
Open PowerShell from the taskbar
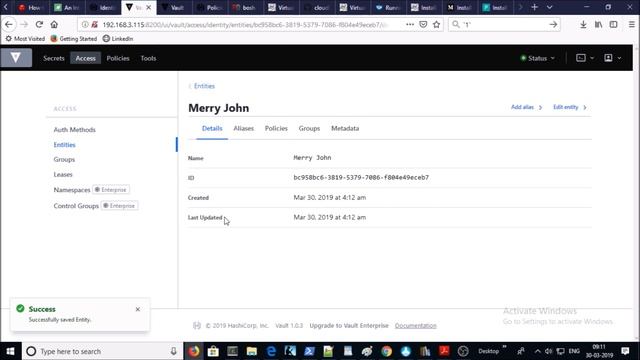pyautogui.click(x=309, y=351)
